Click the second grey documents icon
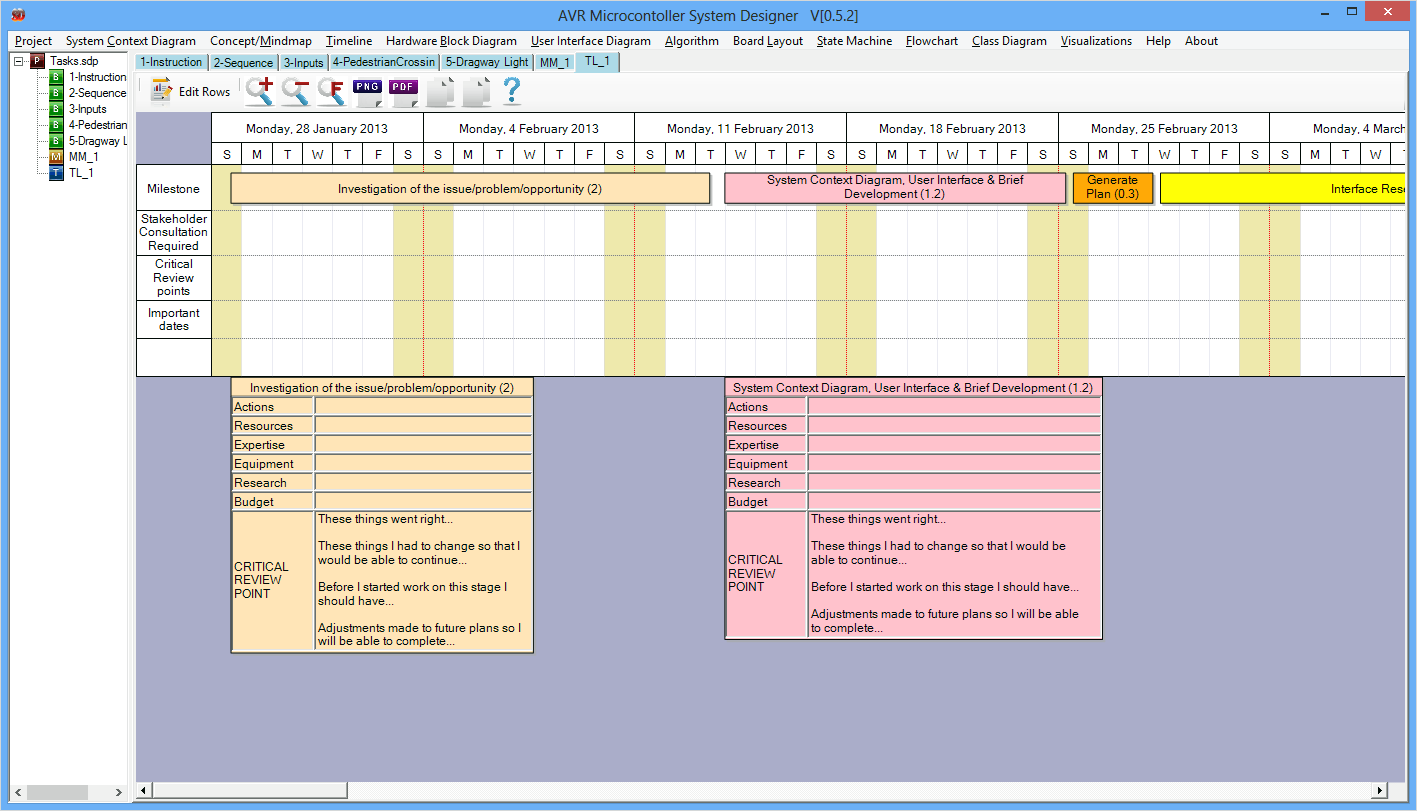This screenshot has height=811, width=1417. [x=476, y=91]
